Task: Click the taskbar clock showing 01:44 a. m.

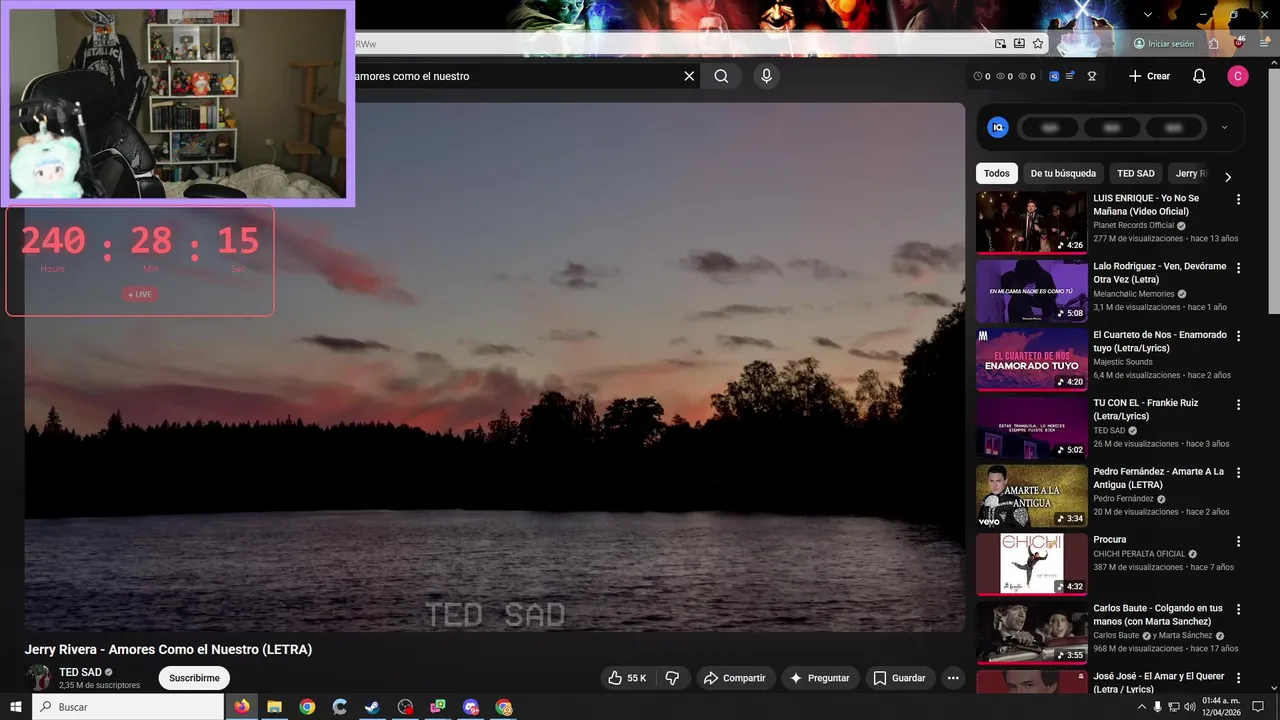Action: click(1221, 707)
